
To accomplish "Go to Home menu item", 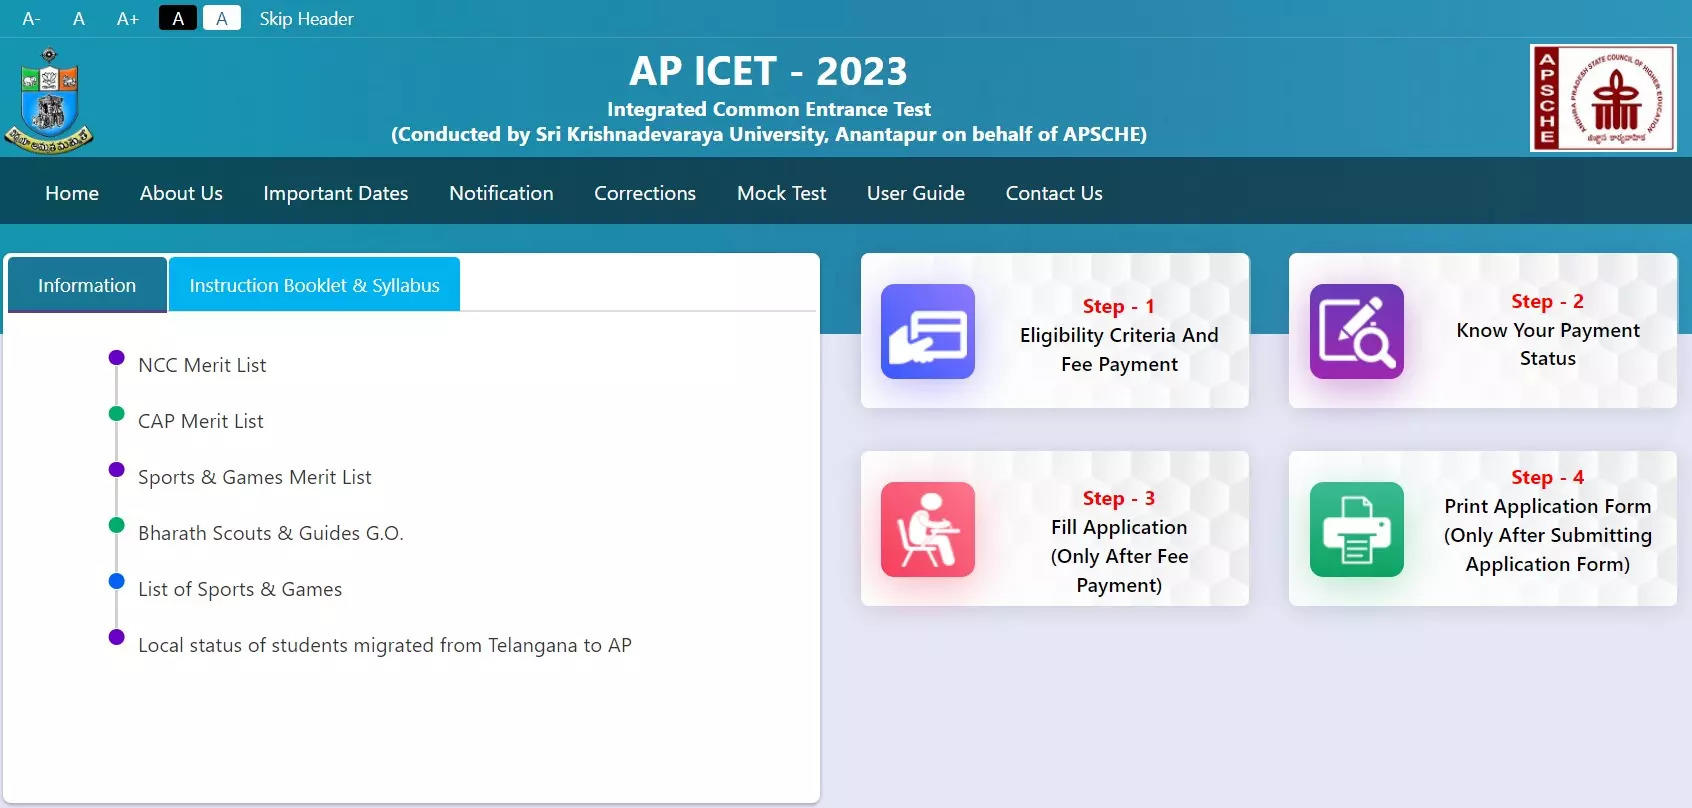I will click(x=72, y=193).
